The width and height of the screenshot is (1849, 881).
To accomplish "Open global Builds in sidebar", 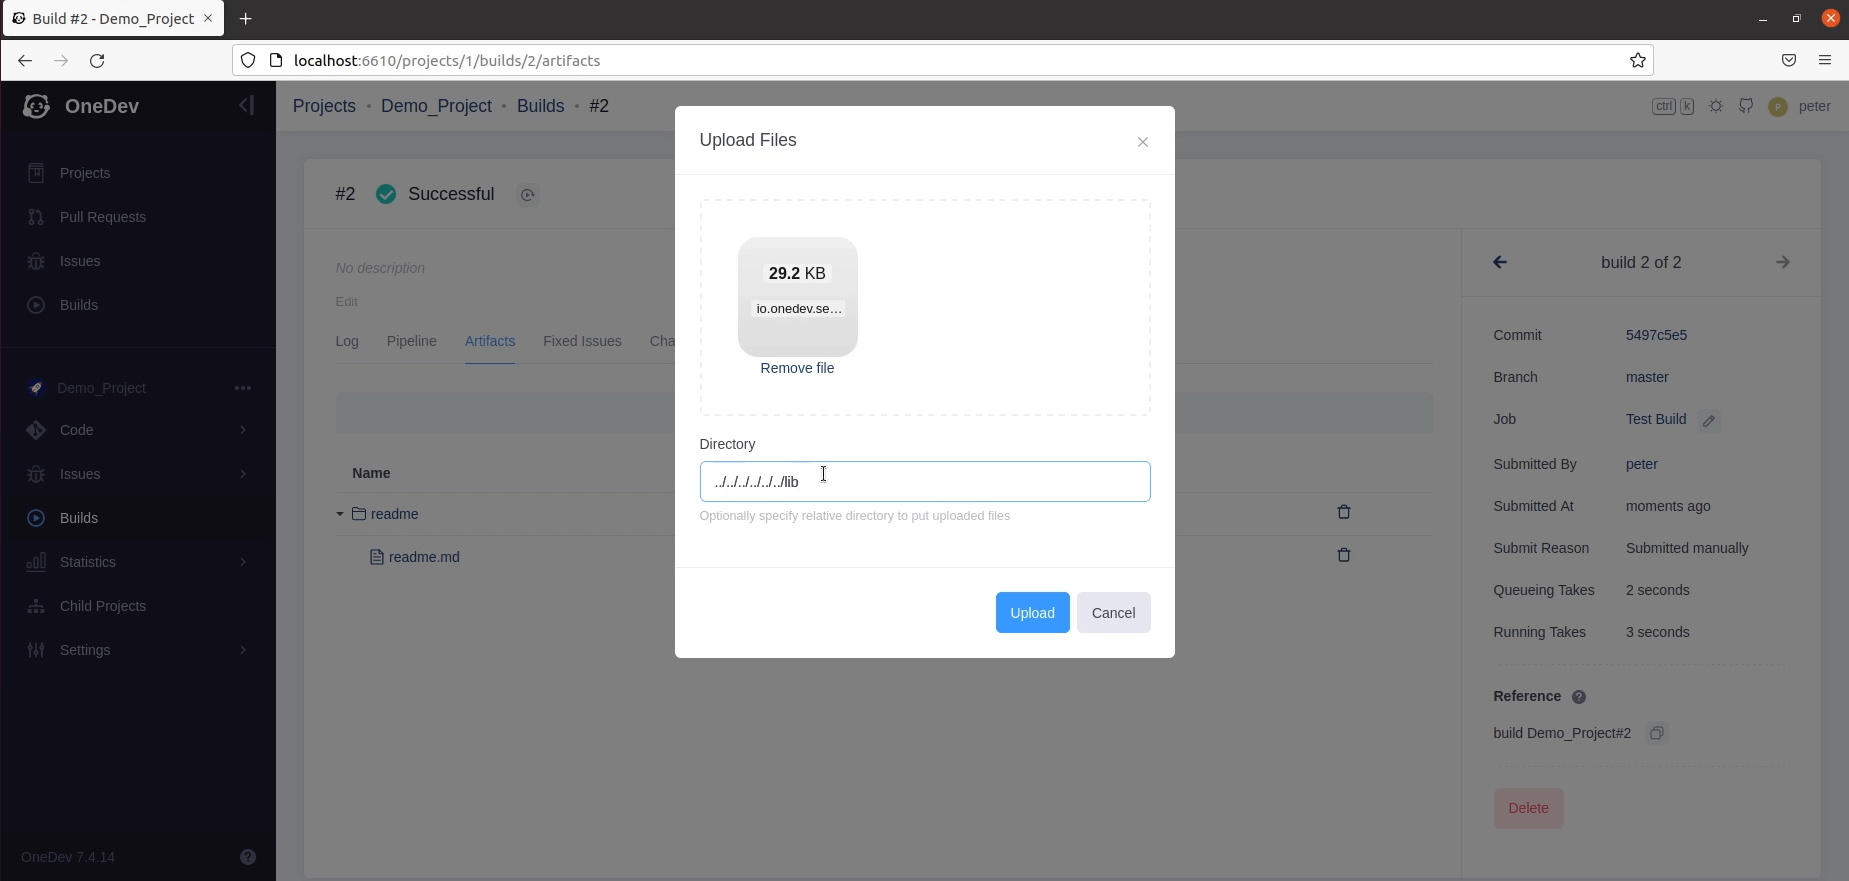I will click(79, 305).
